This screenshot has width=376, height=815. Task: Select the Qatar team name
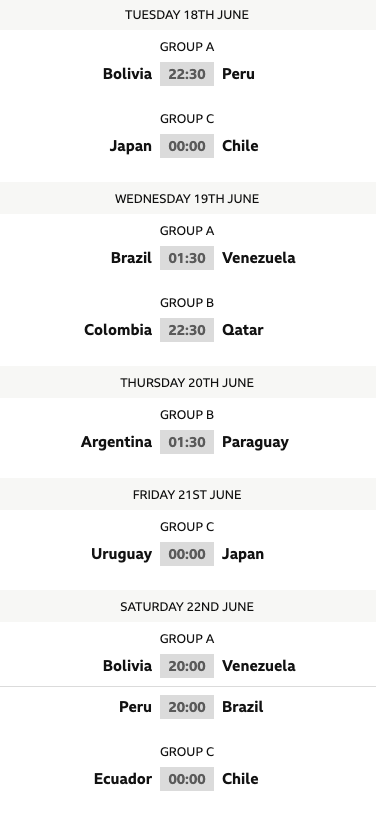pos(243,330)
